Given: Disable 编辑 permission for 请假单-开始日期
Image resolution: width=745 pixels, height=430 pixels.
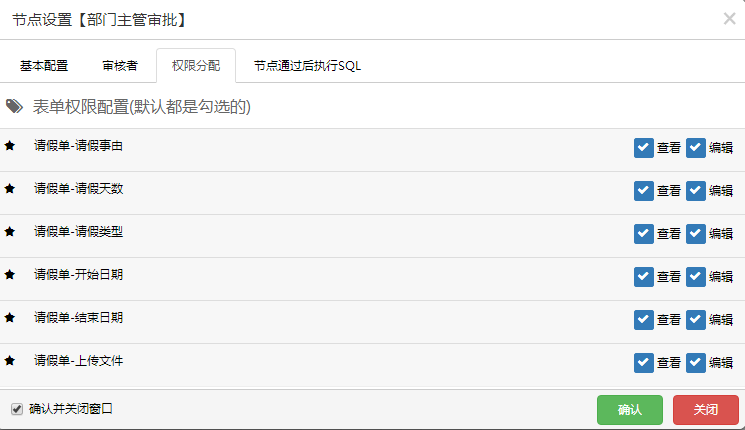Looking at the screenshot, I should (696, 277).
